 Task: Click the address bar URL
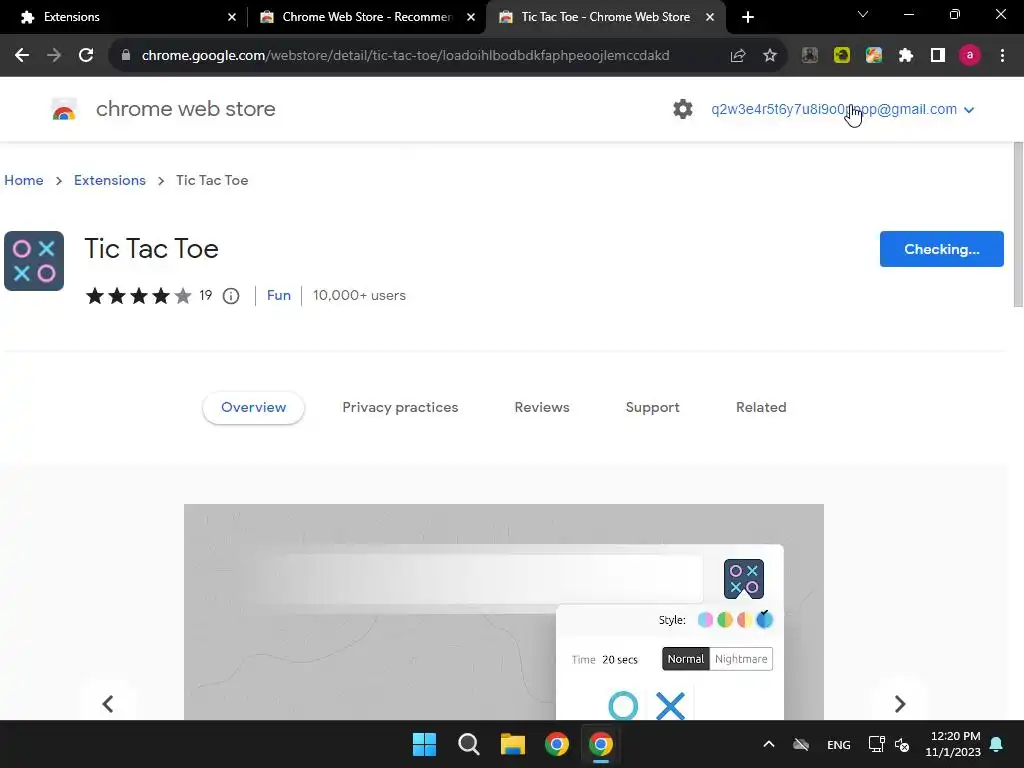[405, 56]
